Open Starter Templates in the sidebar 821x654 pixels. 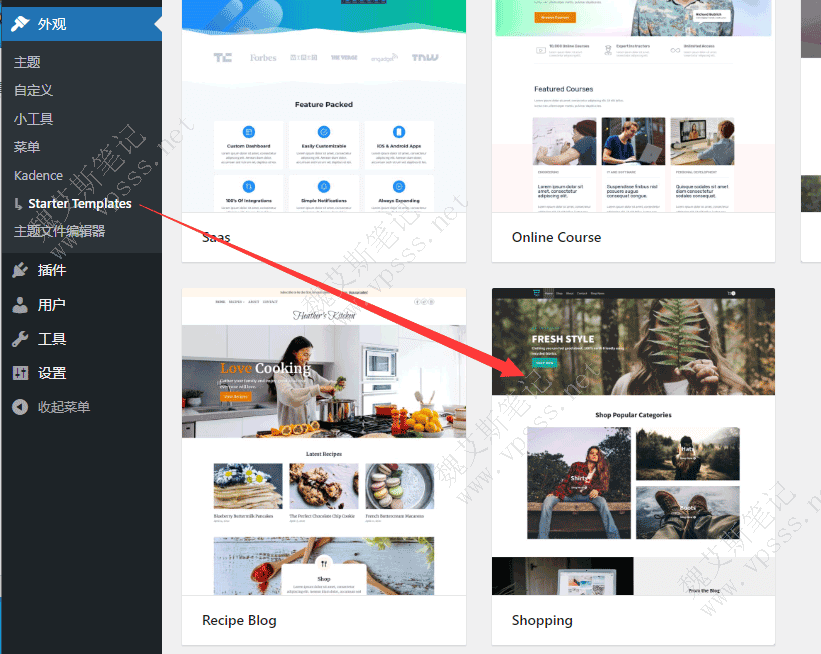coord(80,203)
